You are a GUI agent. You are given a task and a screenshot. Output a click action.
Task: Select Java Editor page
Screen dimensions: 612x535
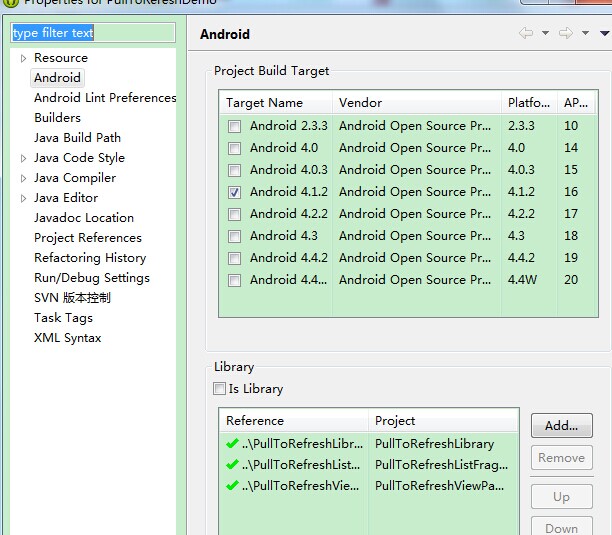(x=66, y=198)
